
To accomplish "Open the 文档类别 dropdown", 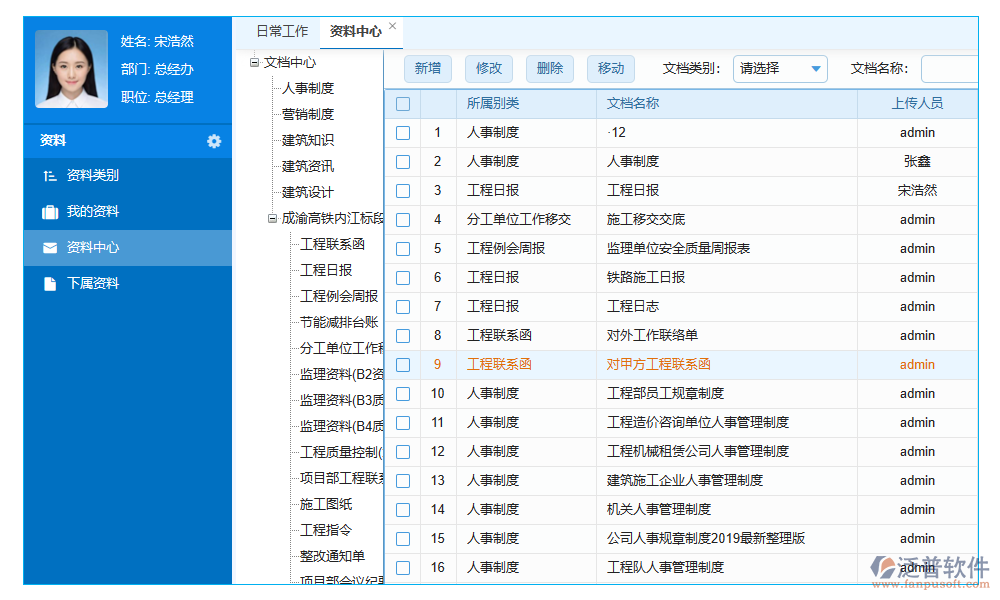I will click(780, 68).
